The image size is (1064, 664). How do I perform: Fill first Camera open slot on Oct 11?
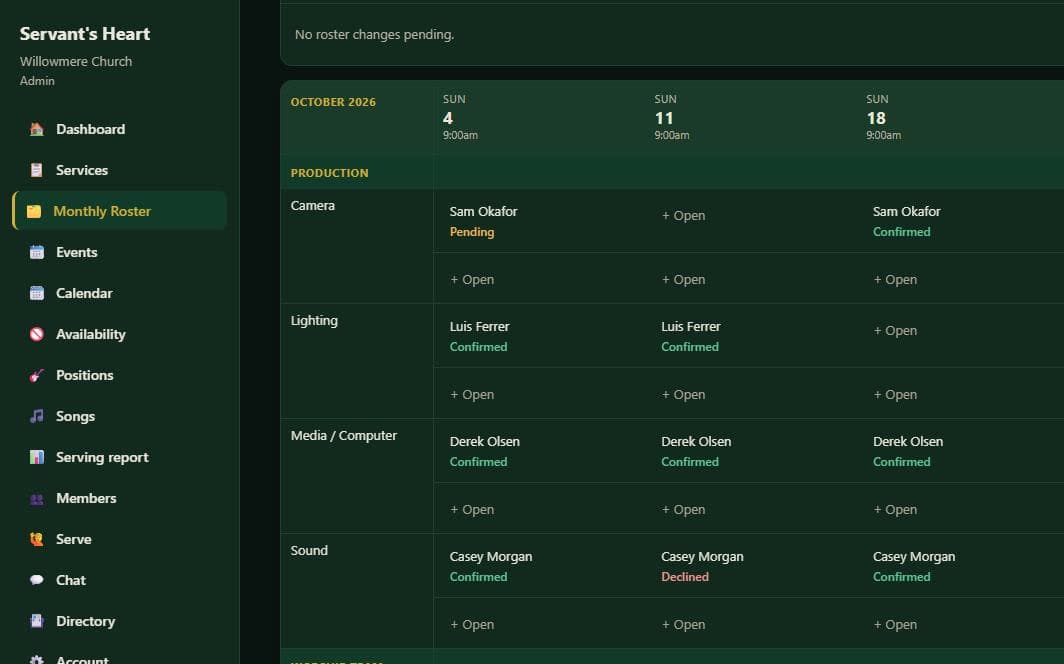coord(683,216)
